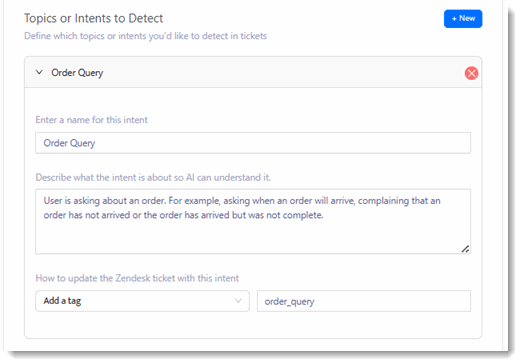Click the 'How to update the Zendesk ticket' label
The width and height of the screenshot is (515, 360).
(x=137, y=278)
